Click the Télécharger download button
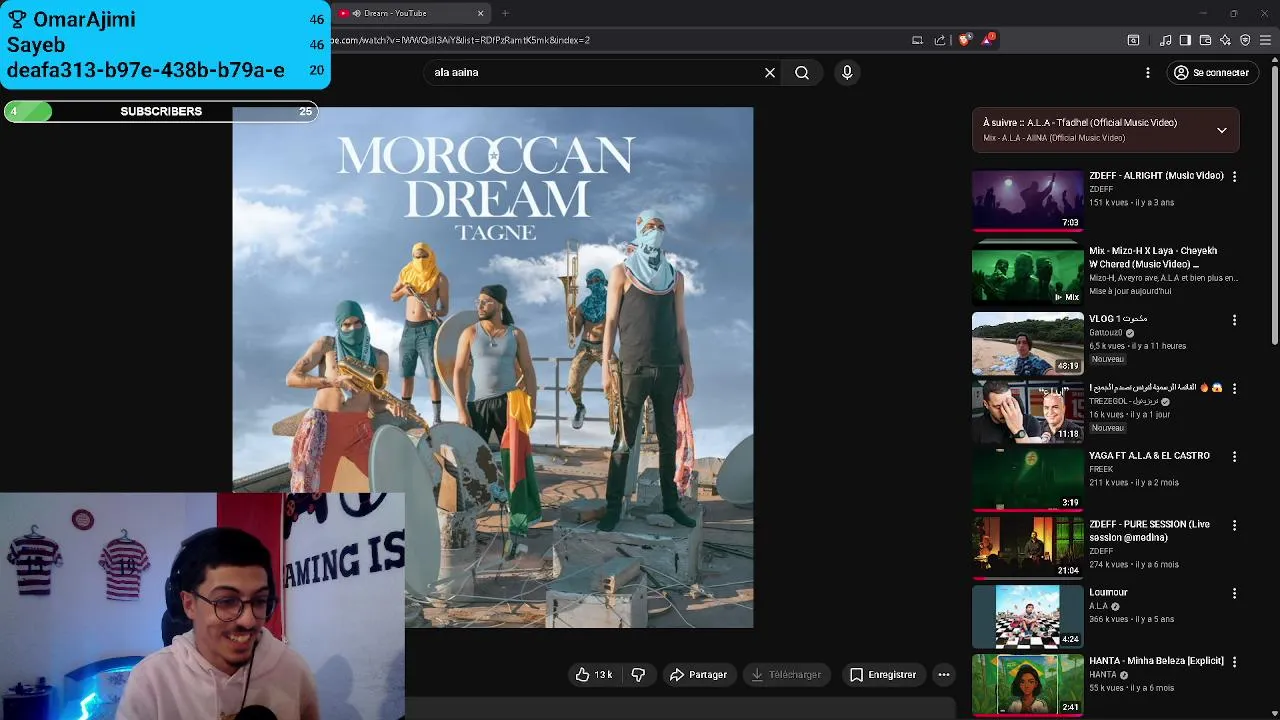 [x=786, y=675]
